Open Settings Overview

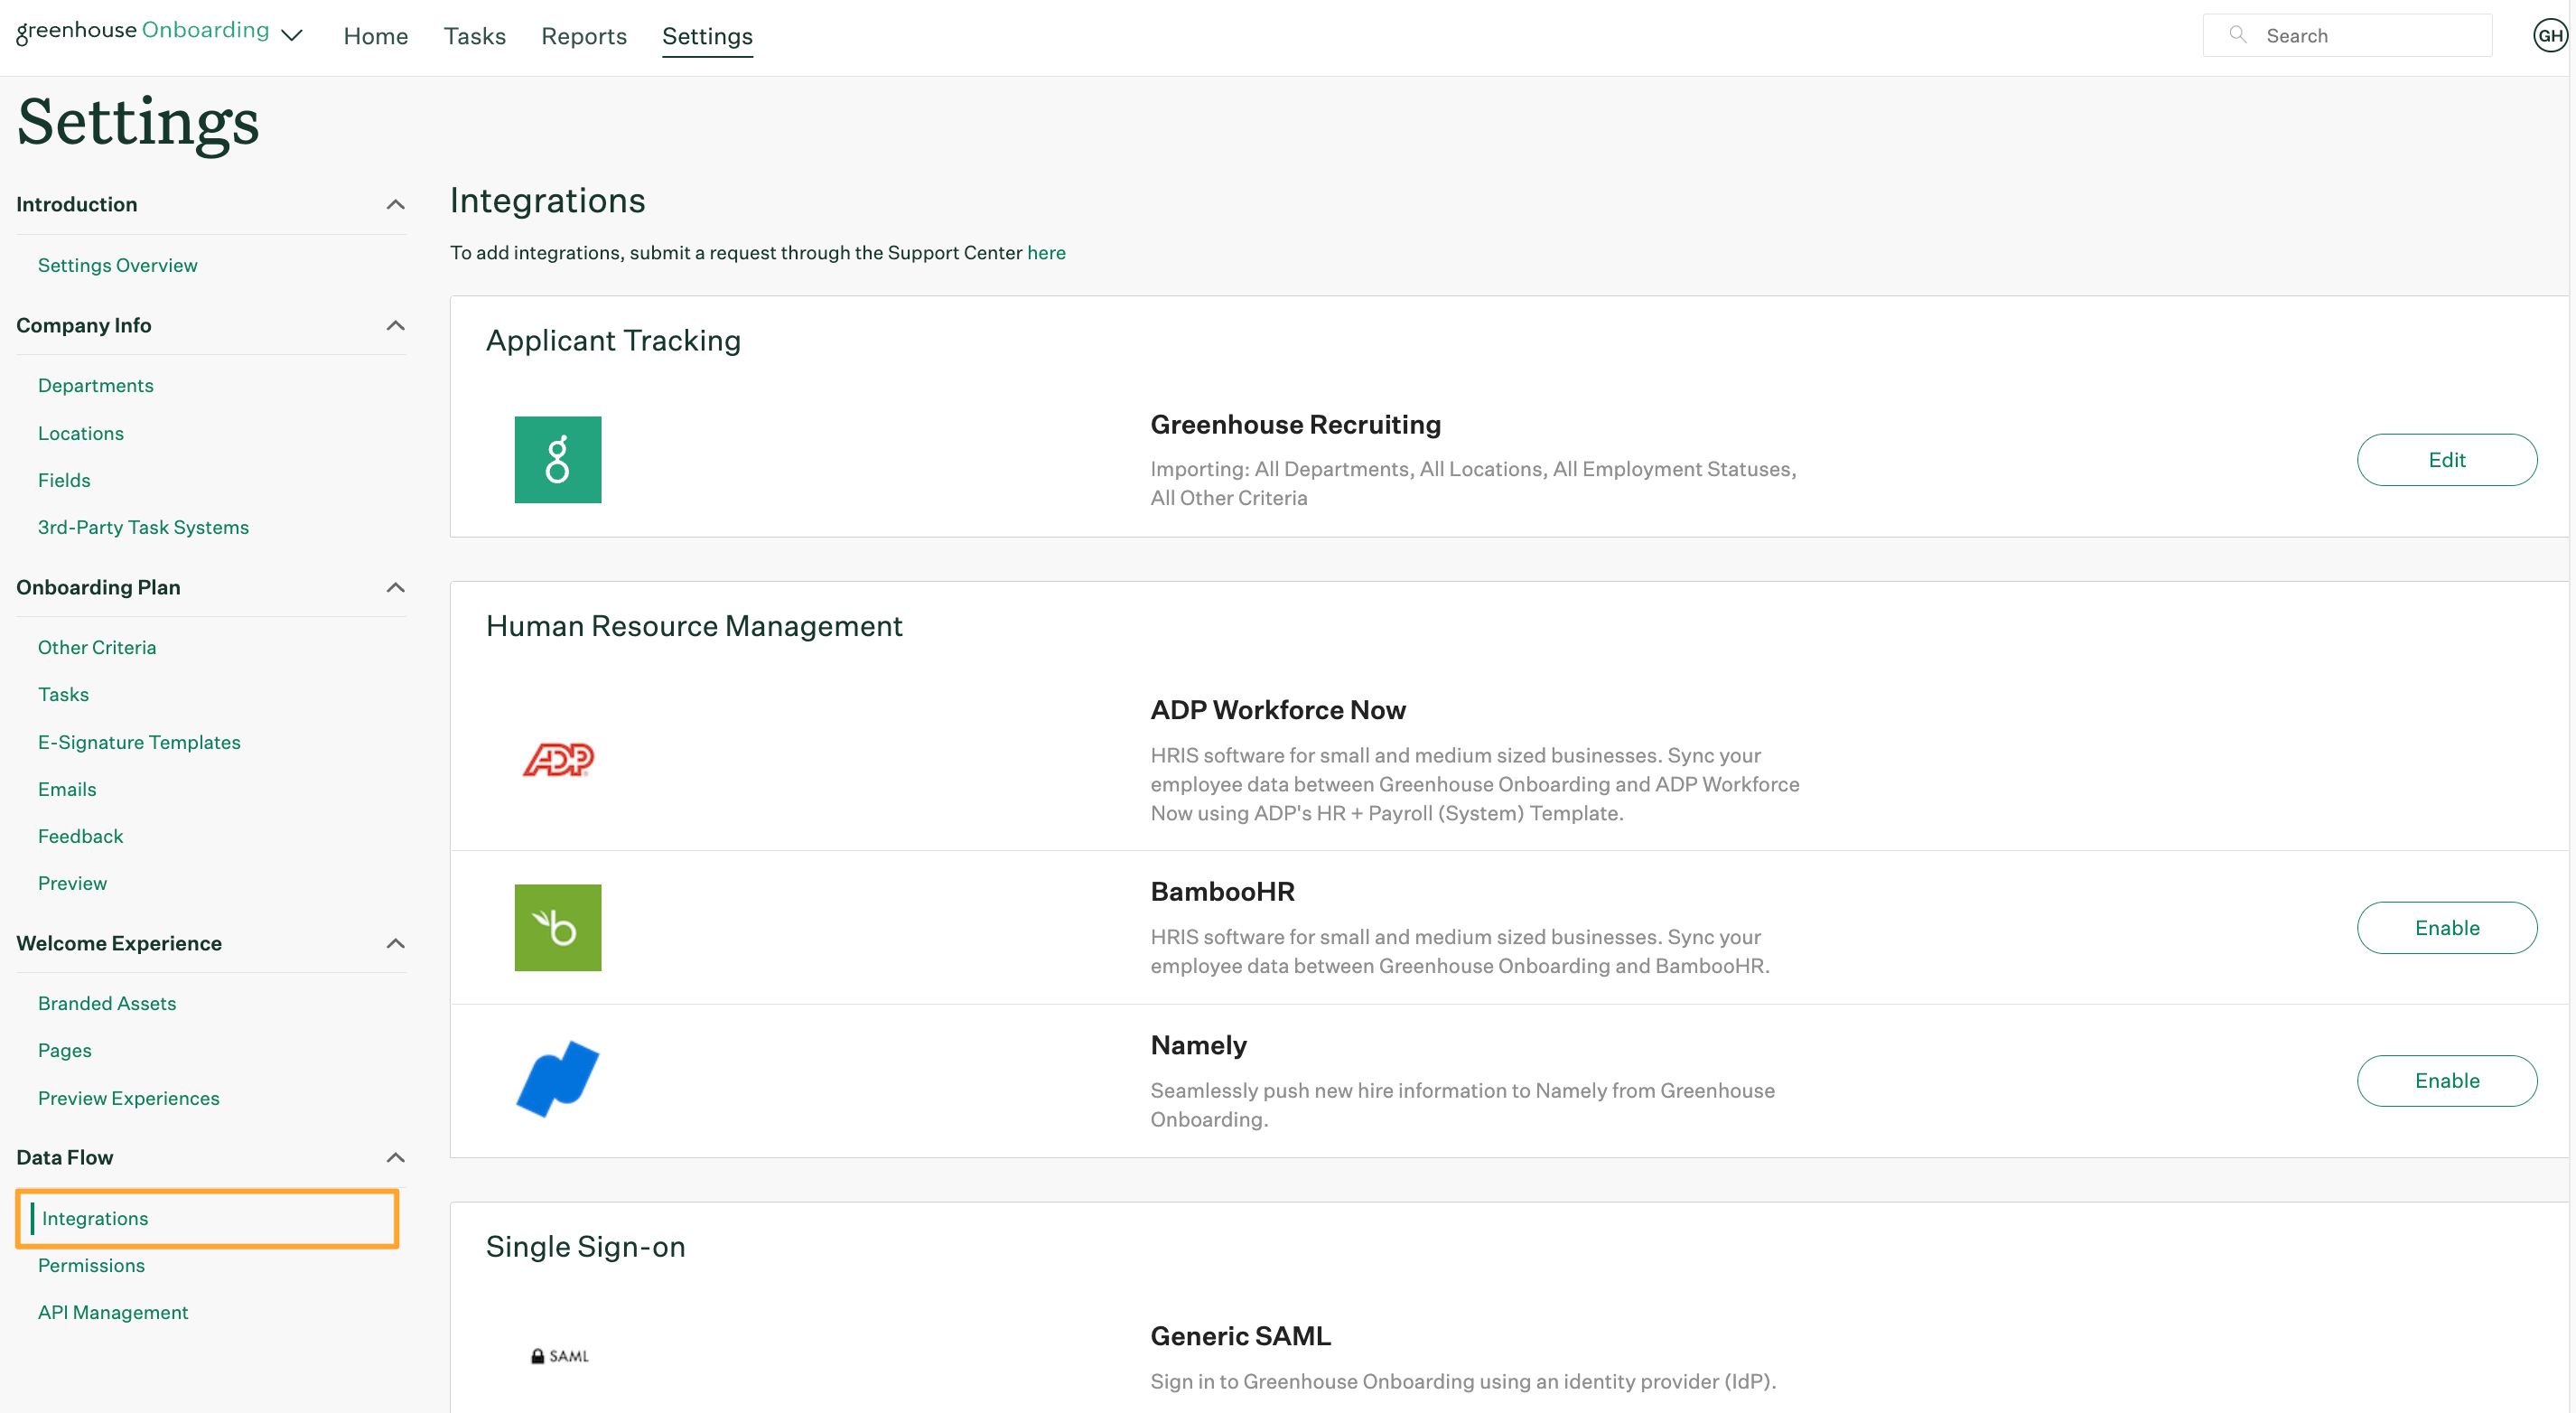[118, 265]
